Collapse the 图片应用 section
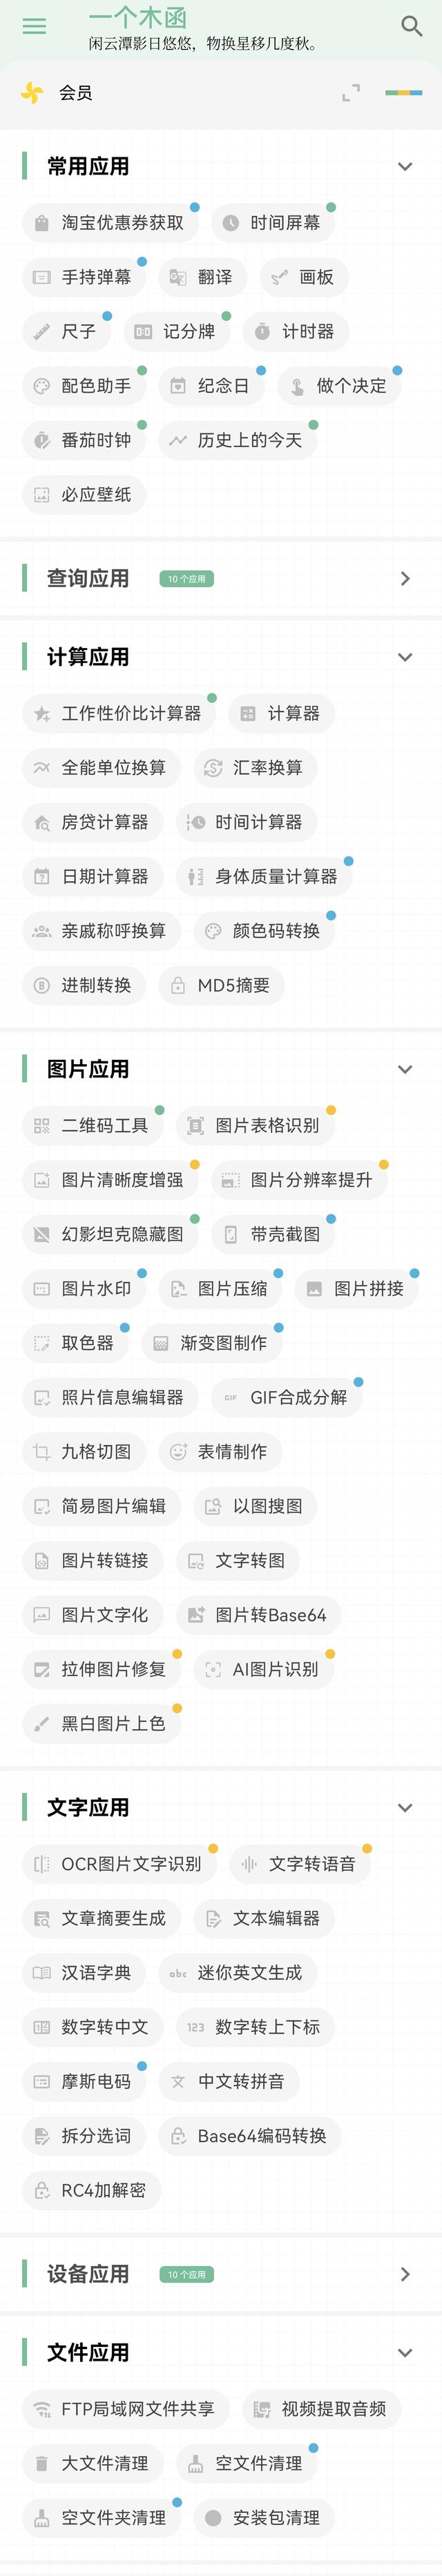The width and height of the screenshot is (442, 2576). 405,1069
